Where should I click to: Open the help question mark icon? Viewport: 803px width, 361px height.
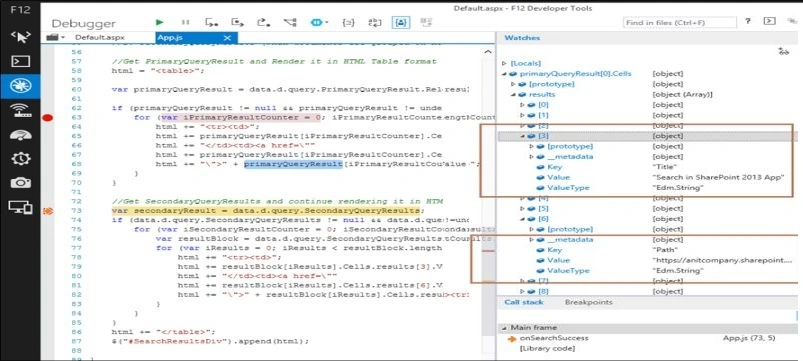pos(748,22)
